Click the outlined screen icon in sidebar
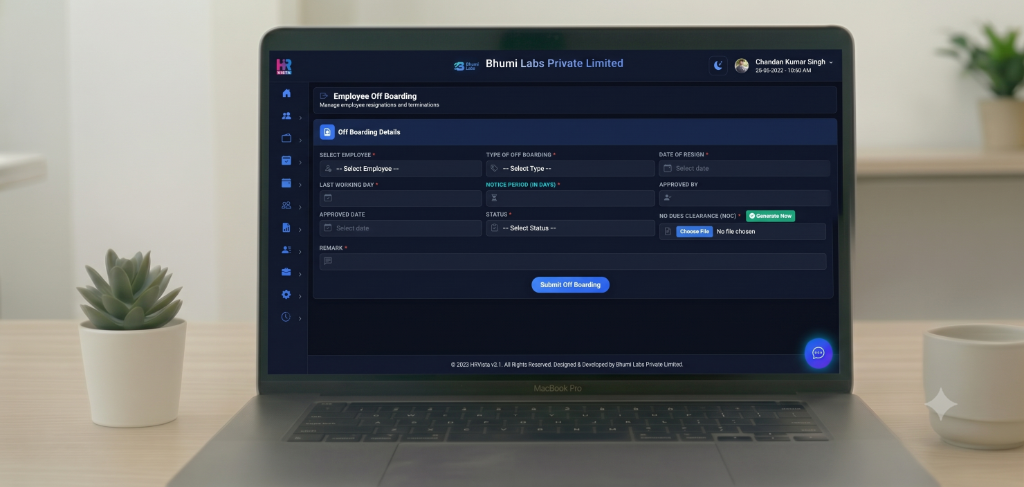 click(286, 138)
